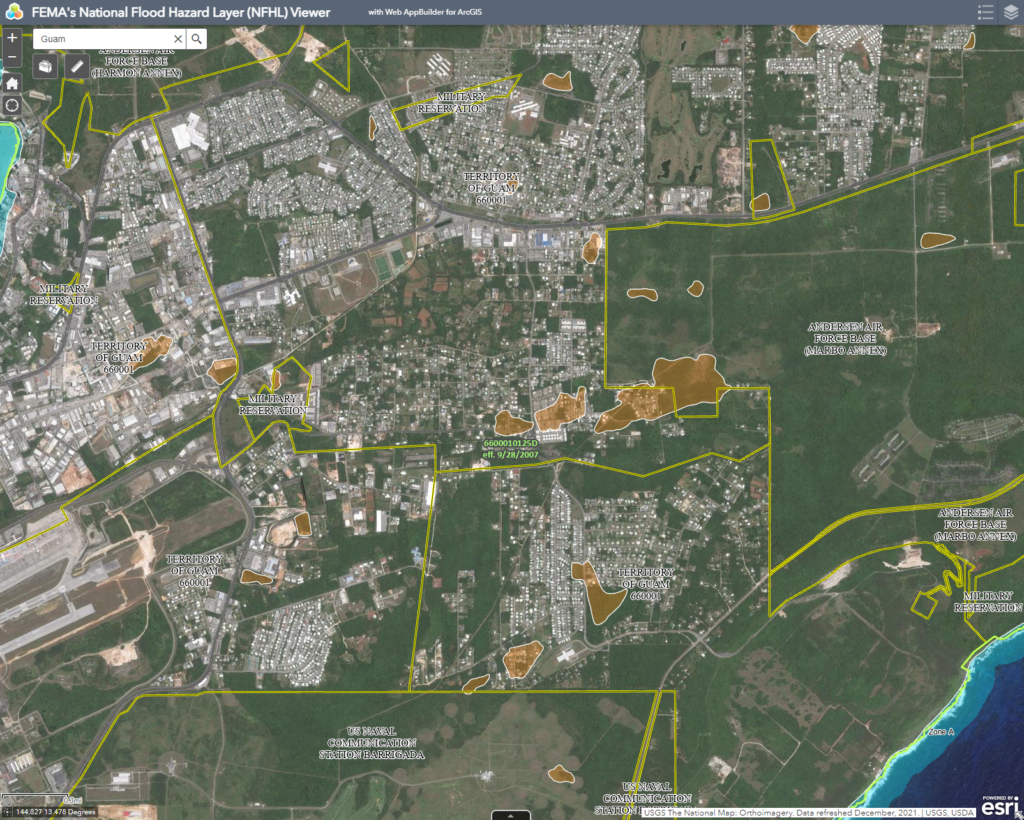Viewport: 1024px width, 820px height.
Task: Click the blue Zone A label
Action: (x=941, y=733)
